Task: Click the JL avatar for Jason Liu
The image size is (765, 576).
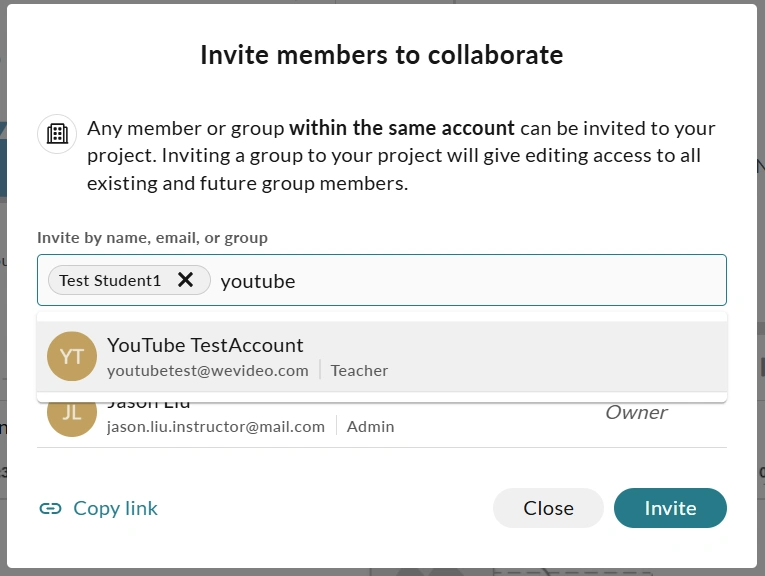Action: [x=72, y=420]
